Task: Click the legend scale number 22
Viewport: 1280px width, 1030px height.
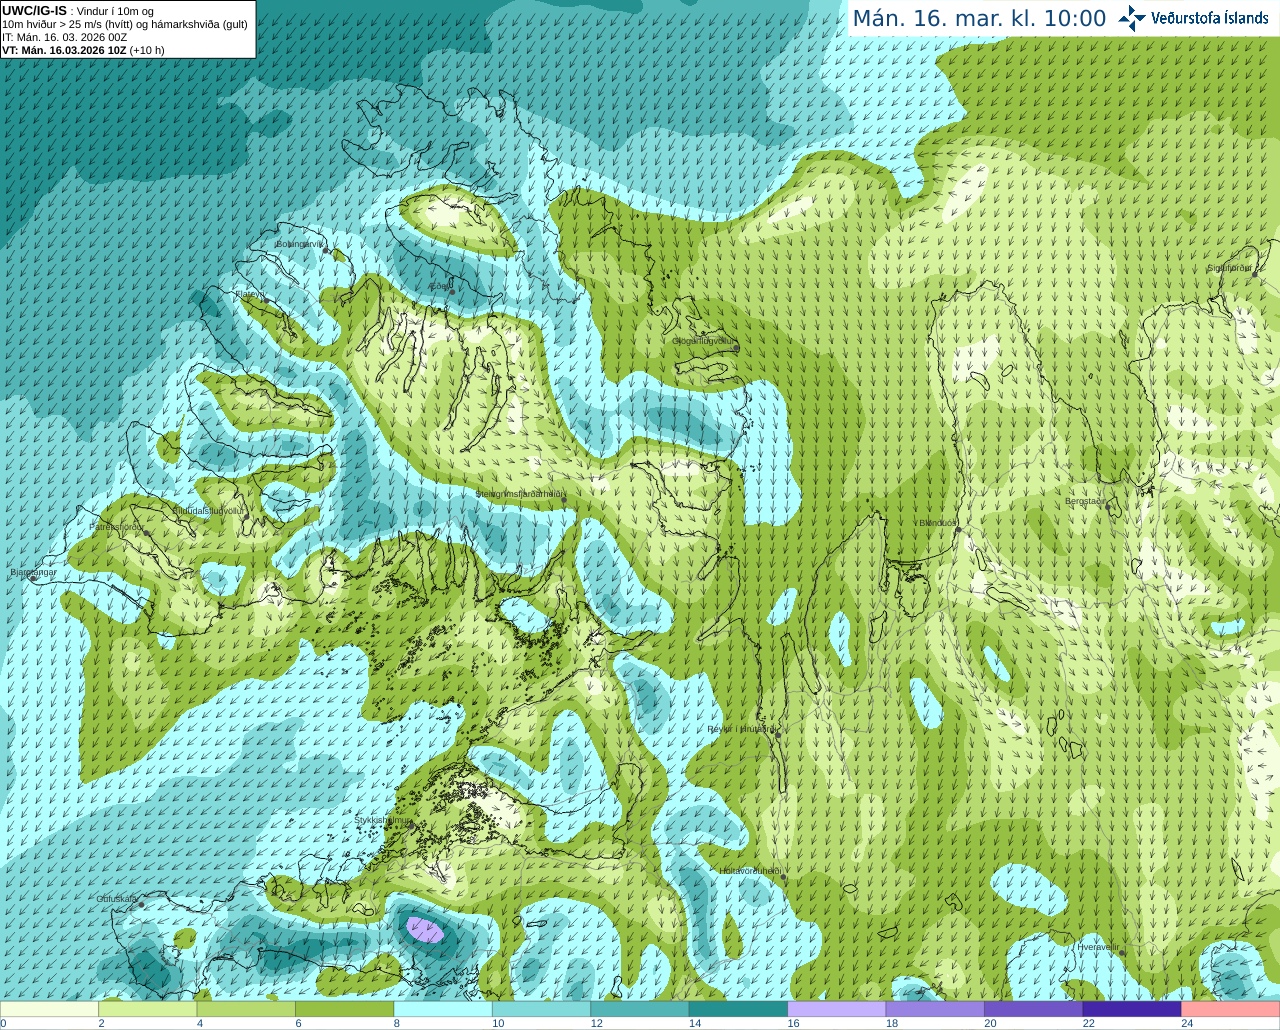Action: coord(1088,1023)
